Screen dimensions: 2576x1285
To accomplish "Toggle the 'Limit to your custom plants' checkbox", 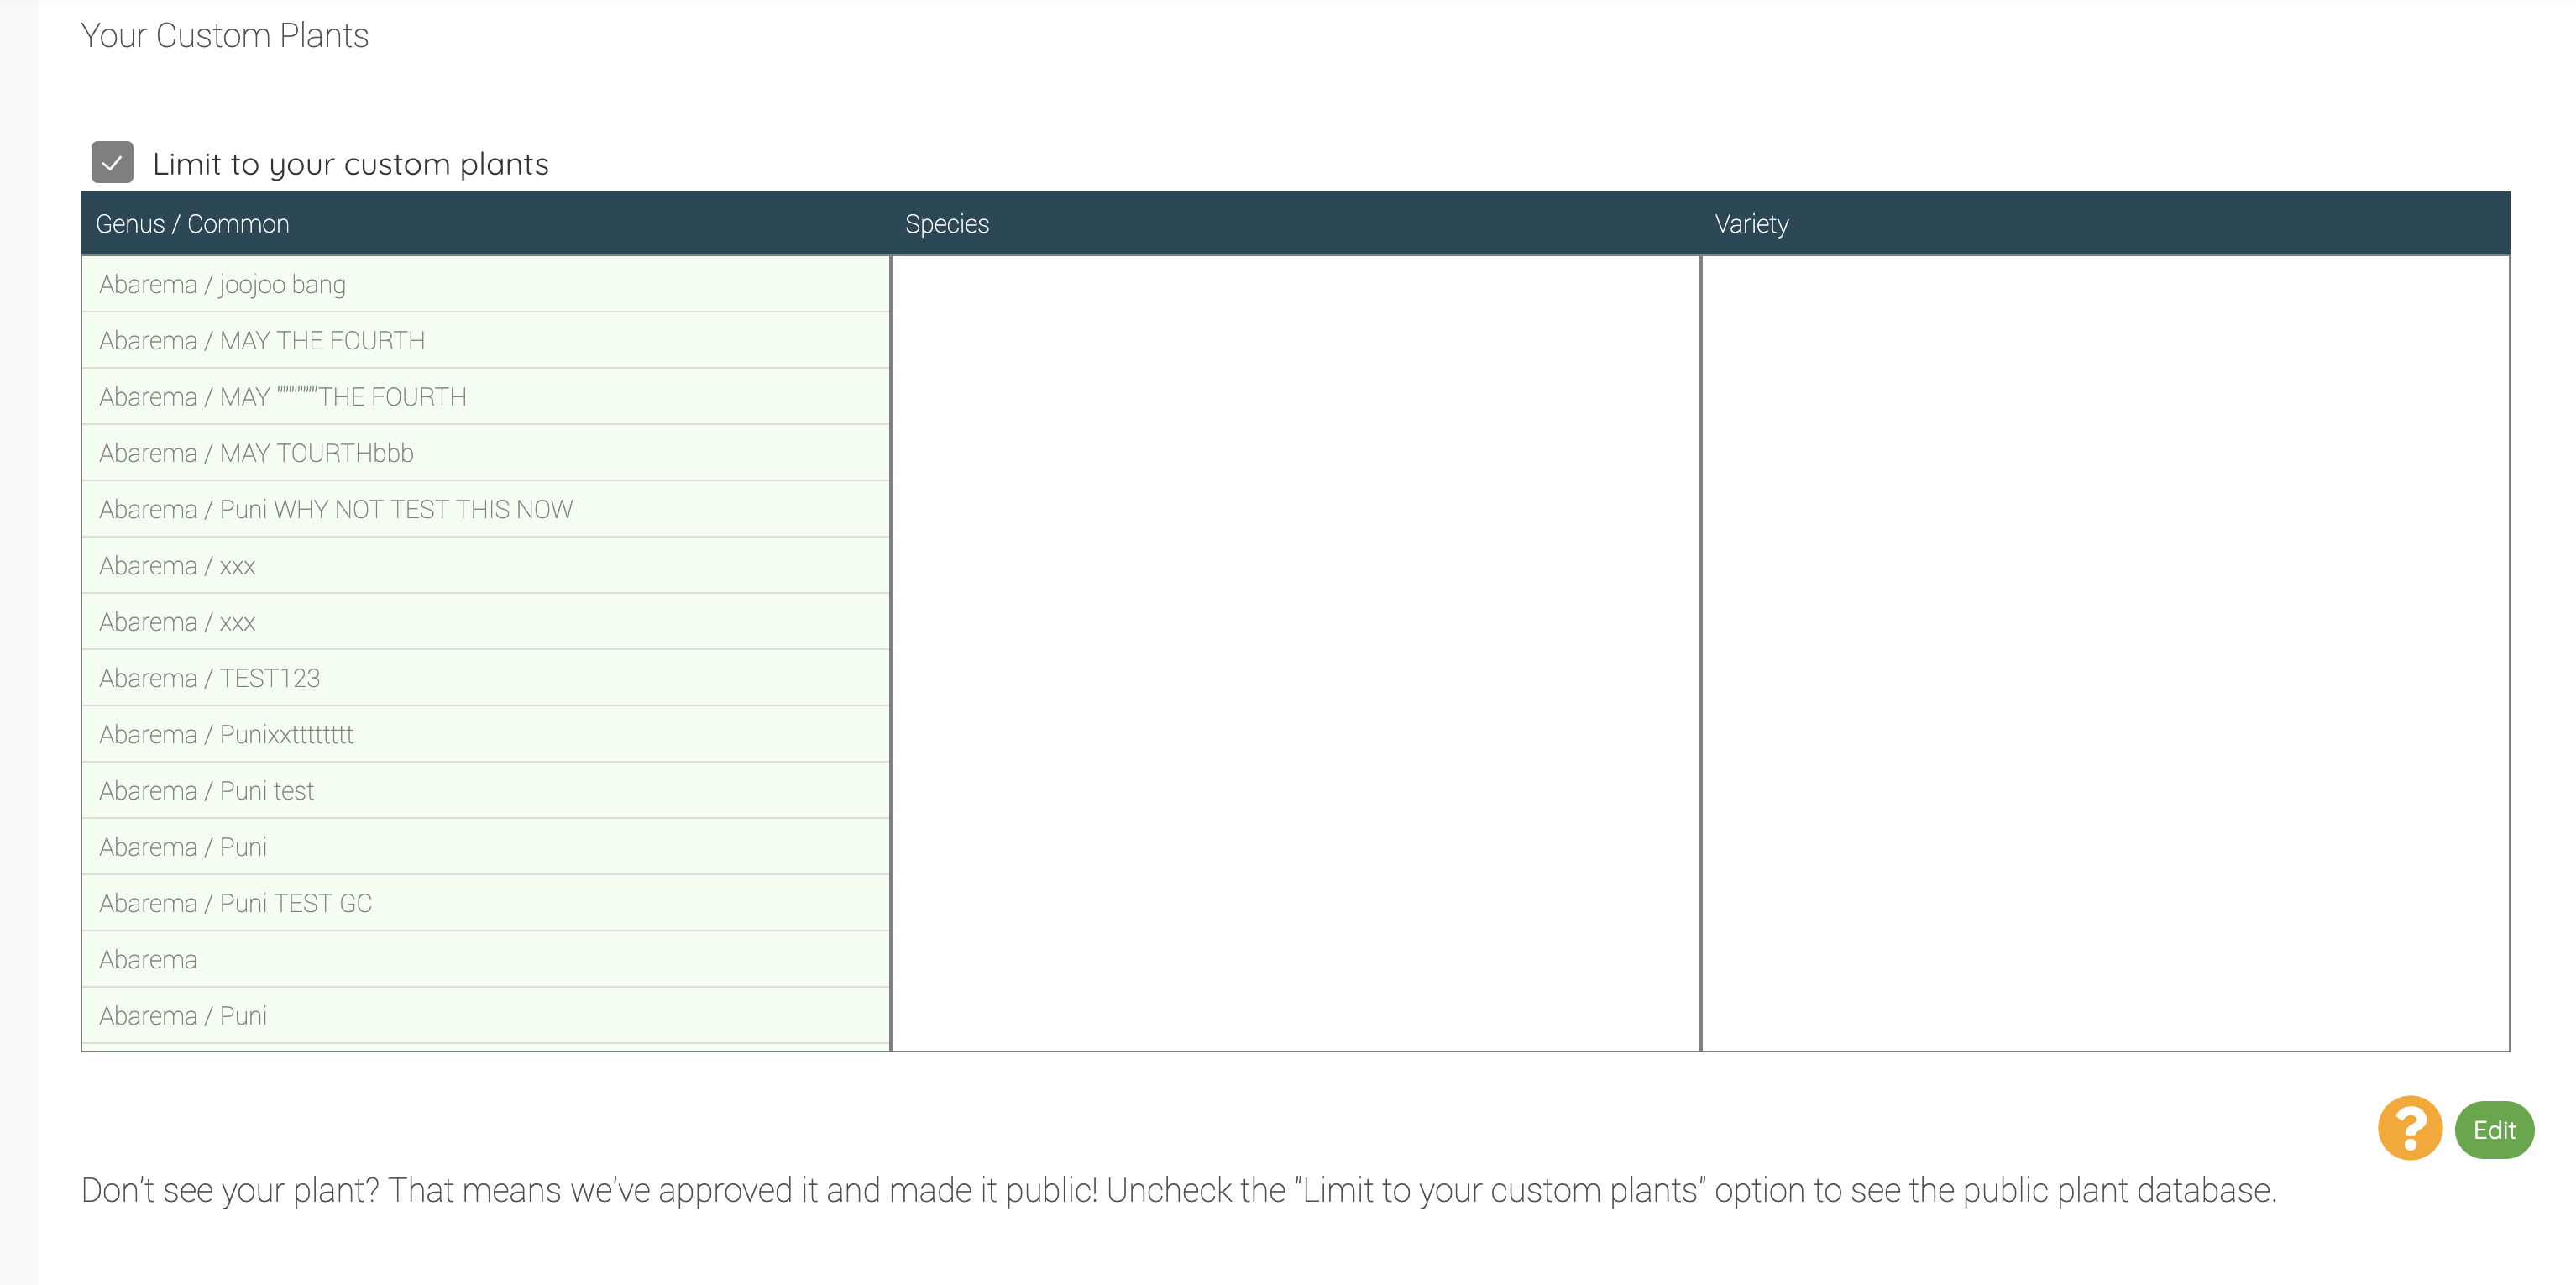I will click(112, 161).
